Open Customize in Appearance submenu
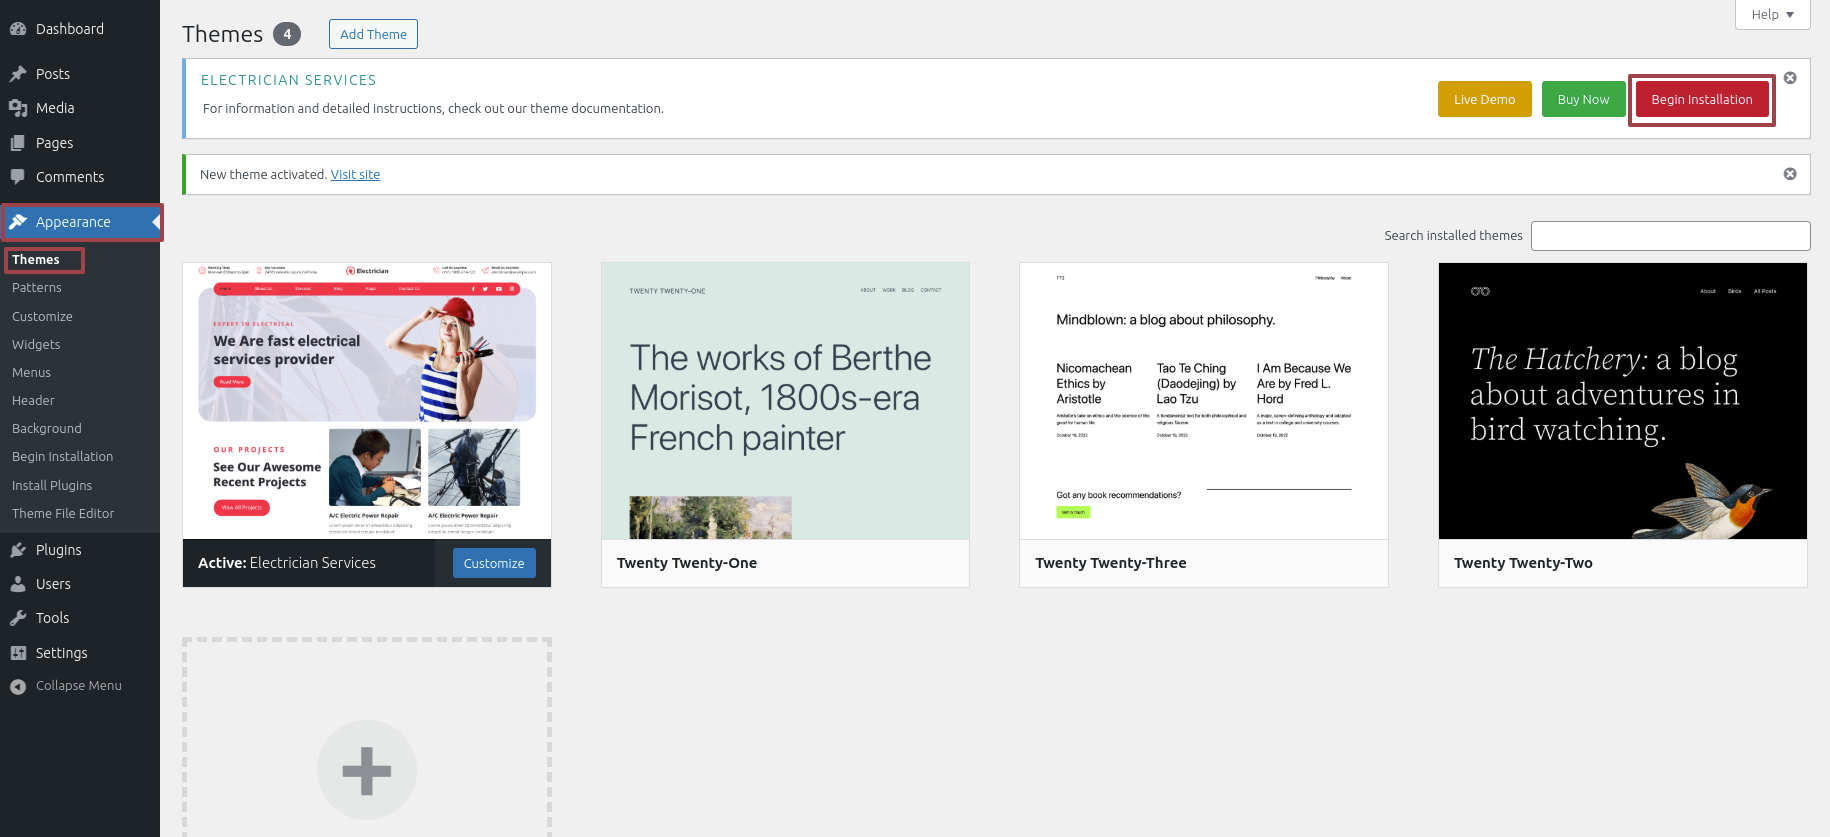1830x837 pixels. point(42,317)
